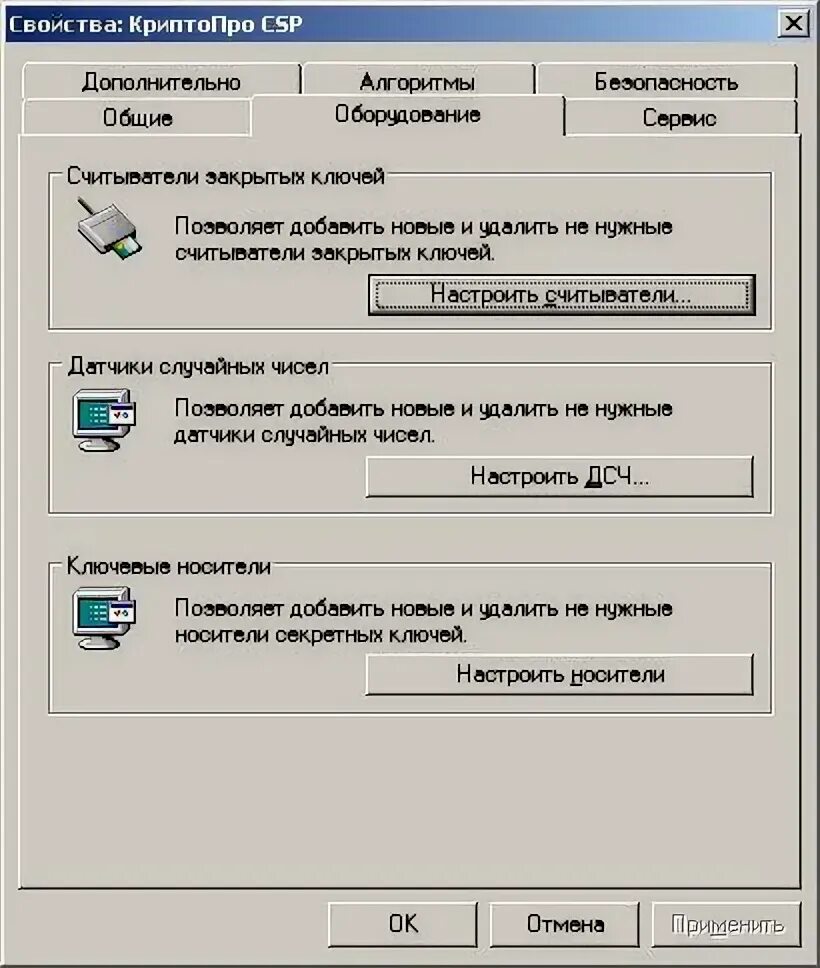Image resolution: width=820 pixels, height=968 pixels.
Task: Click the key media monitor icon
Action: point(104,618)
